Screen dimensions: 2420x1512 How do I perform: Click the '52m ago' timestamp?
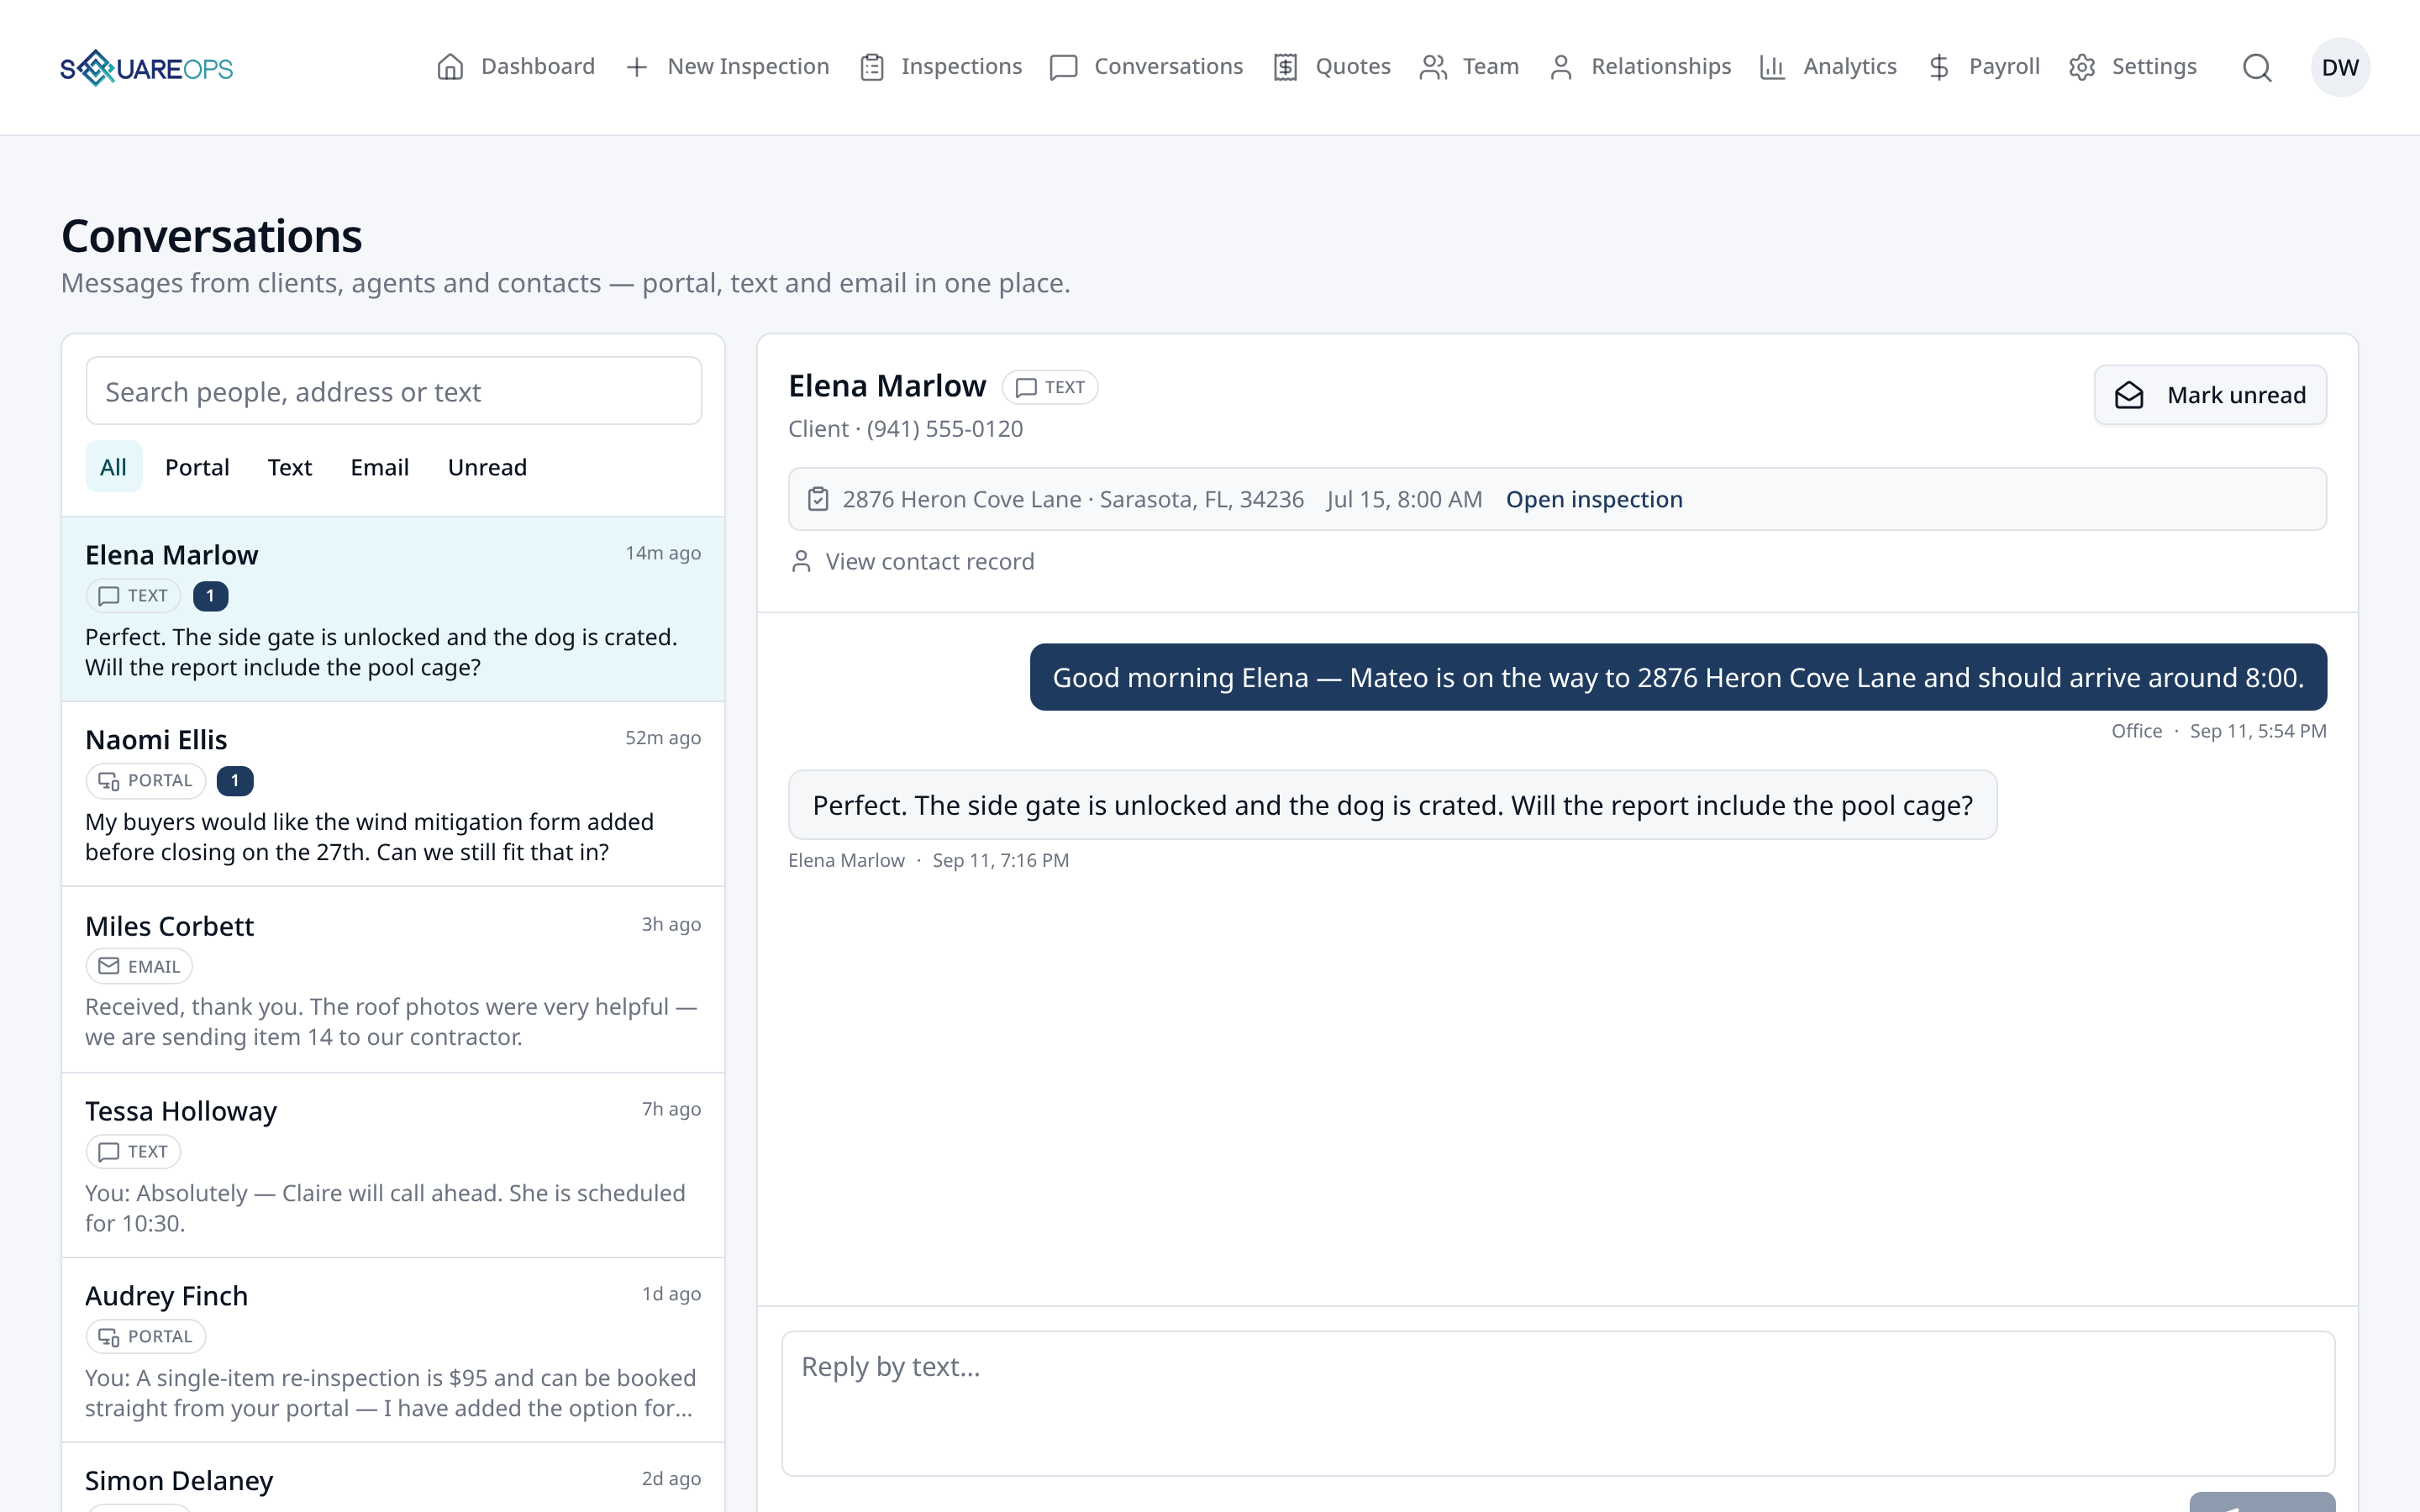click(663, 738)
